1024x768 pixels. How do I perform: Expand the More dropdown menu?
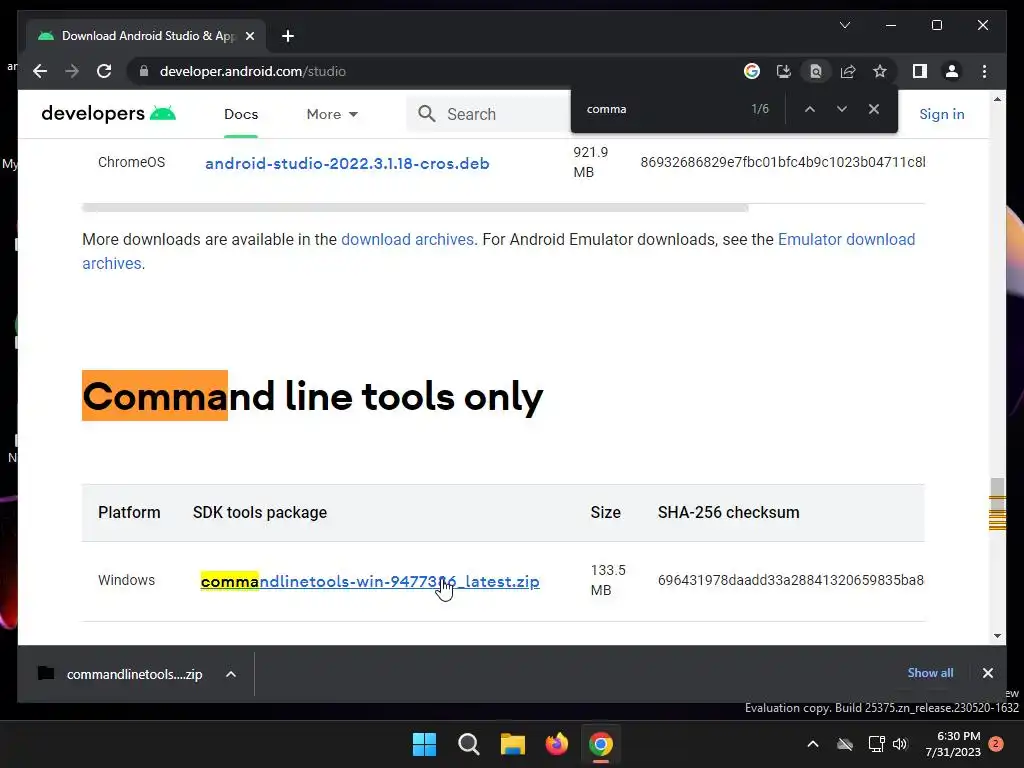click(x=332, y=114)
